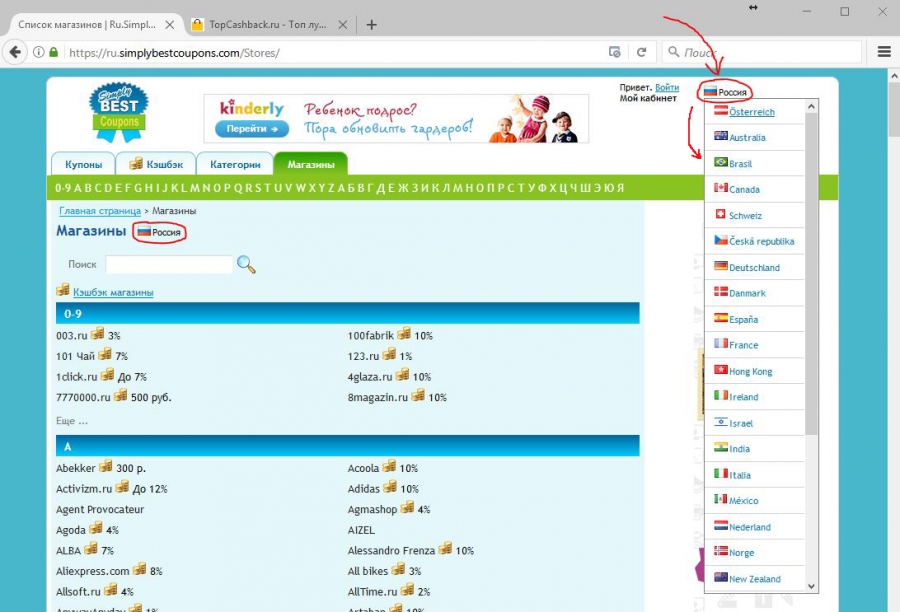This screenshot has height=612, width=900.
Task: Click the Australia flag icon
Action: point(721,136)
